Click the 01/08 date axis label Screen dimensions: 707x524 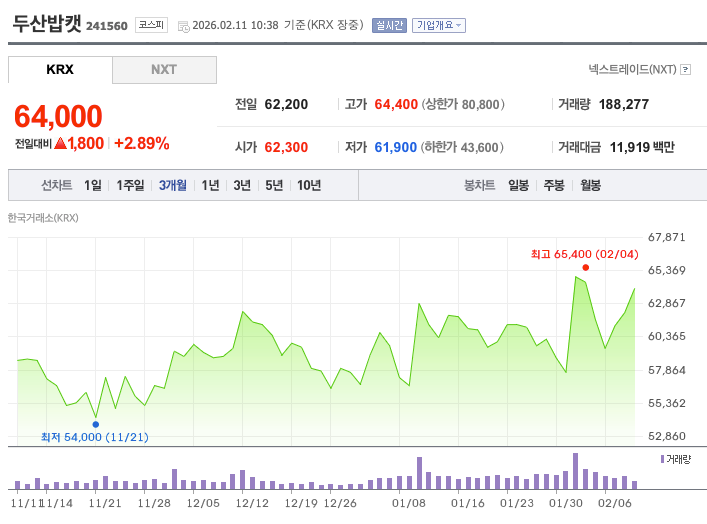click(409, 503)
